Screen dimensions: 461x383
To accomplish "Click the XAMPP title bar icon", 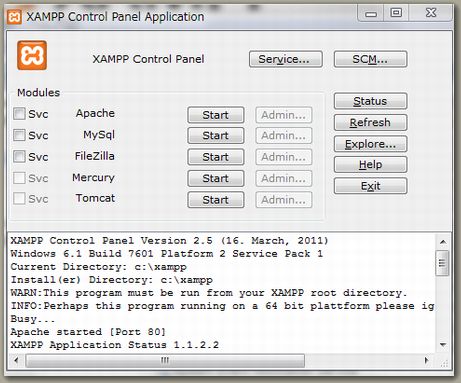I will point(14,17).
